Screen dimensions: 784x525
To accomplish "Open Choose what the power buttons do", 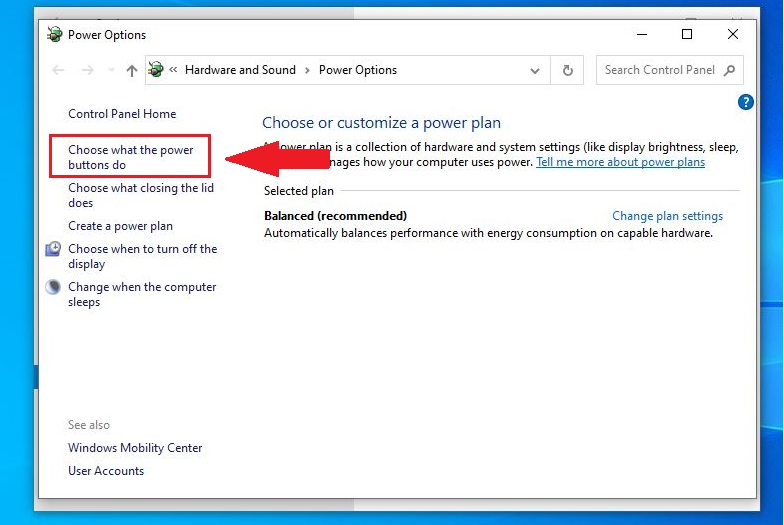I will pyautogui.click(x=130, y=157).
